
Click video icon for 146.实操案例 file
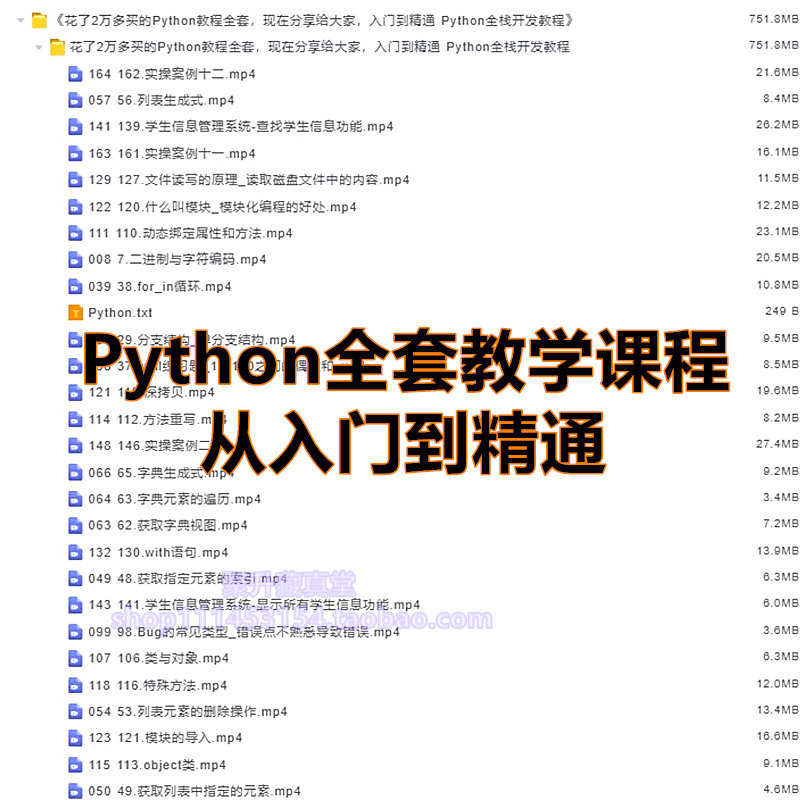[x=75, y=446]
